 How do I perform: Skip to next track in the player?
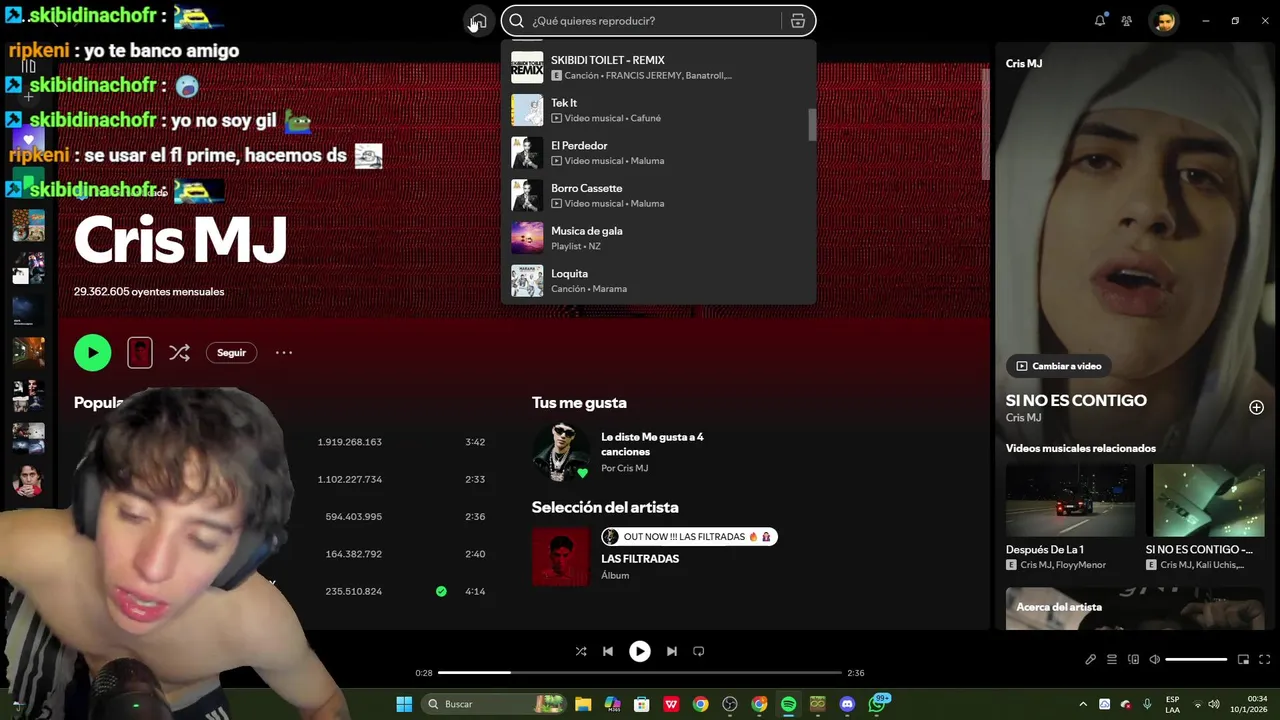point(672,651)
